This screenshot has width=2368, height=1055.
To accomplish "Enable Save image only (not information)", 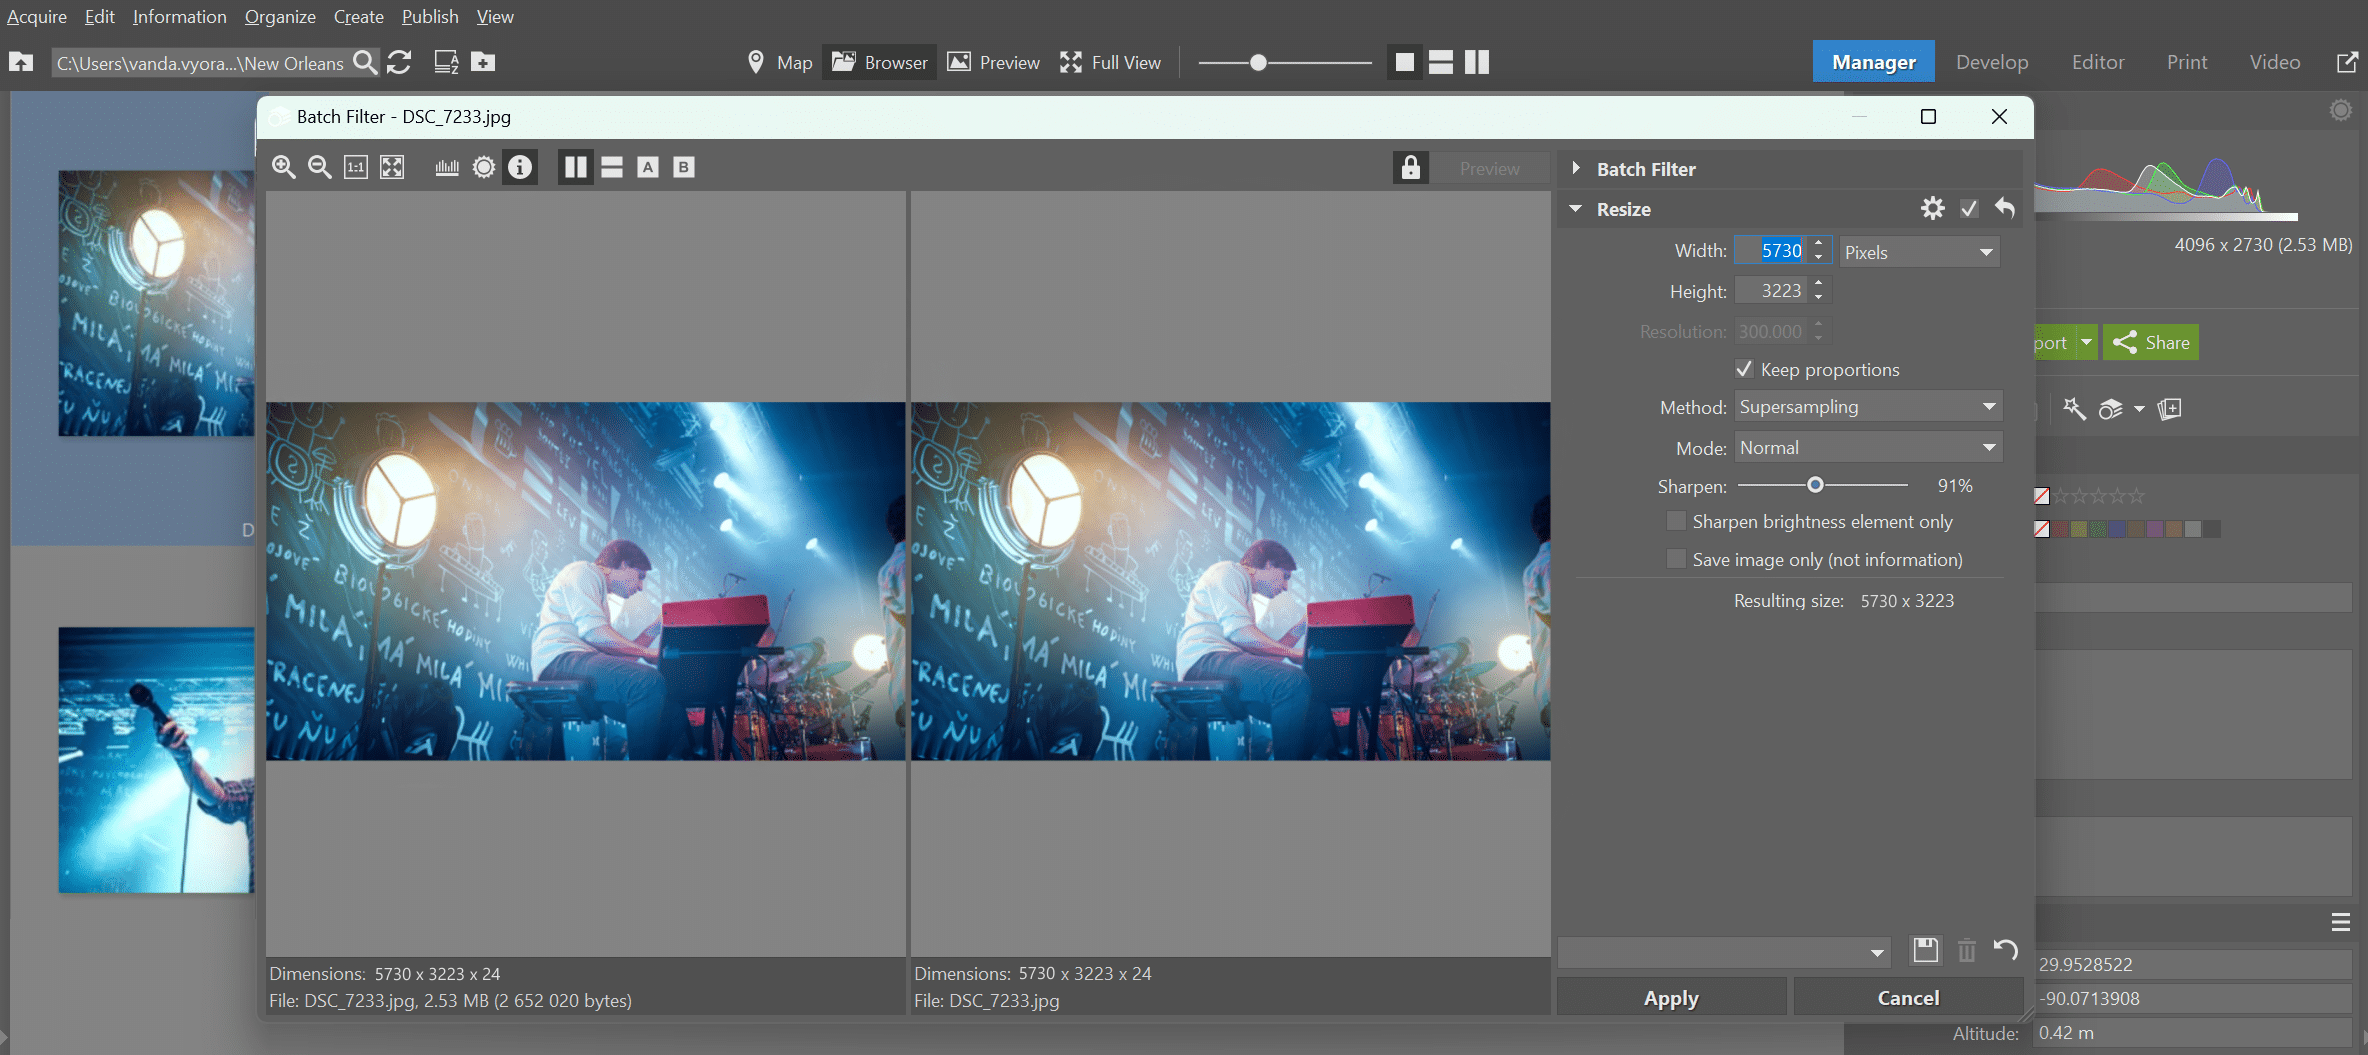I will 1676,559.
